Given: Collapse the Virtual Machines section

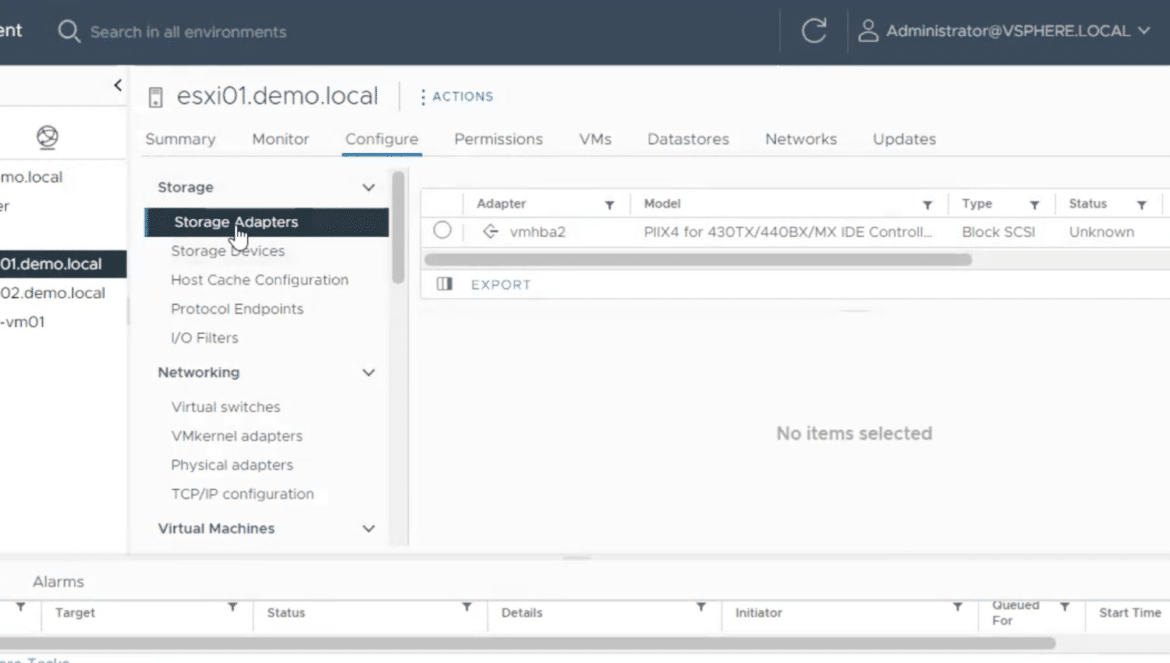Looking at the screenshot, I should click(x=369, y=529).
